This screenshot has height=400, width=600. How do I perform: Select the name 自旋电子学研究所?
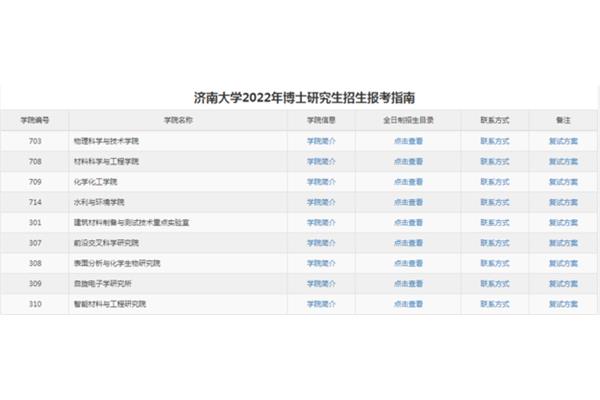(x=103, y=284)
